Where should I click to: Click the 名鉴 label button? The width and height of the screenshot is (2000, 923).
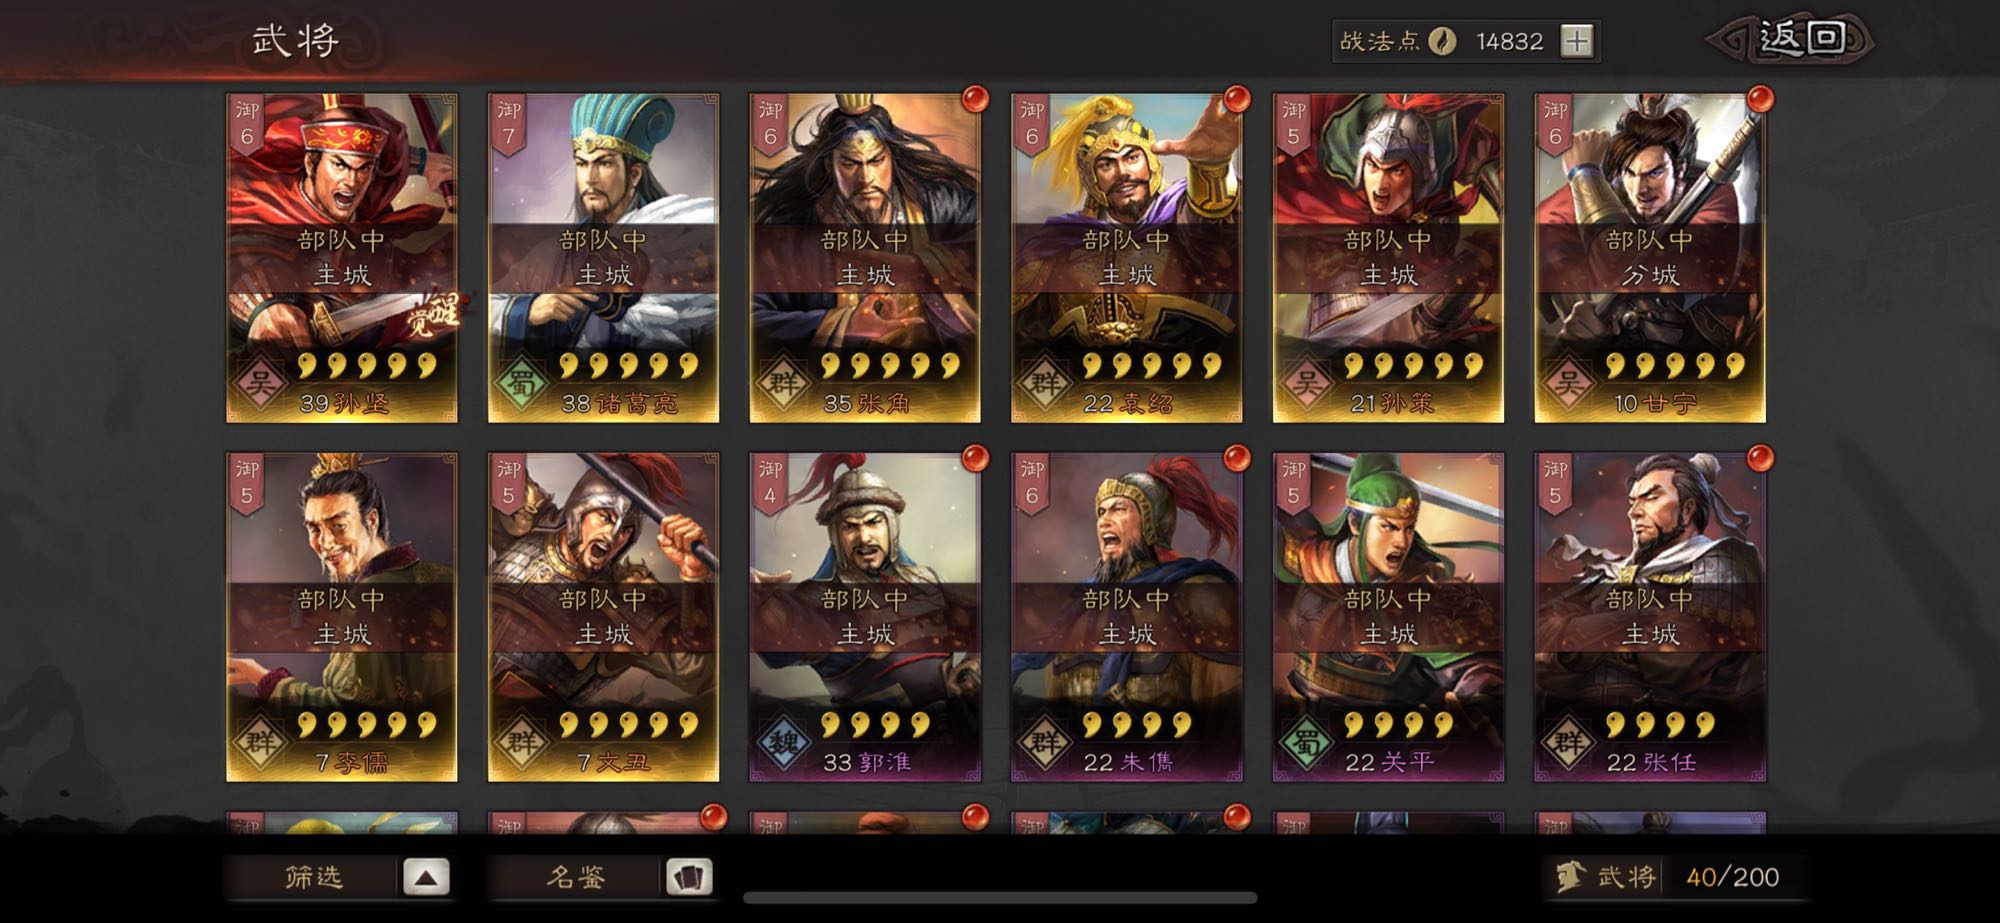tap(576, 877)
